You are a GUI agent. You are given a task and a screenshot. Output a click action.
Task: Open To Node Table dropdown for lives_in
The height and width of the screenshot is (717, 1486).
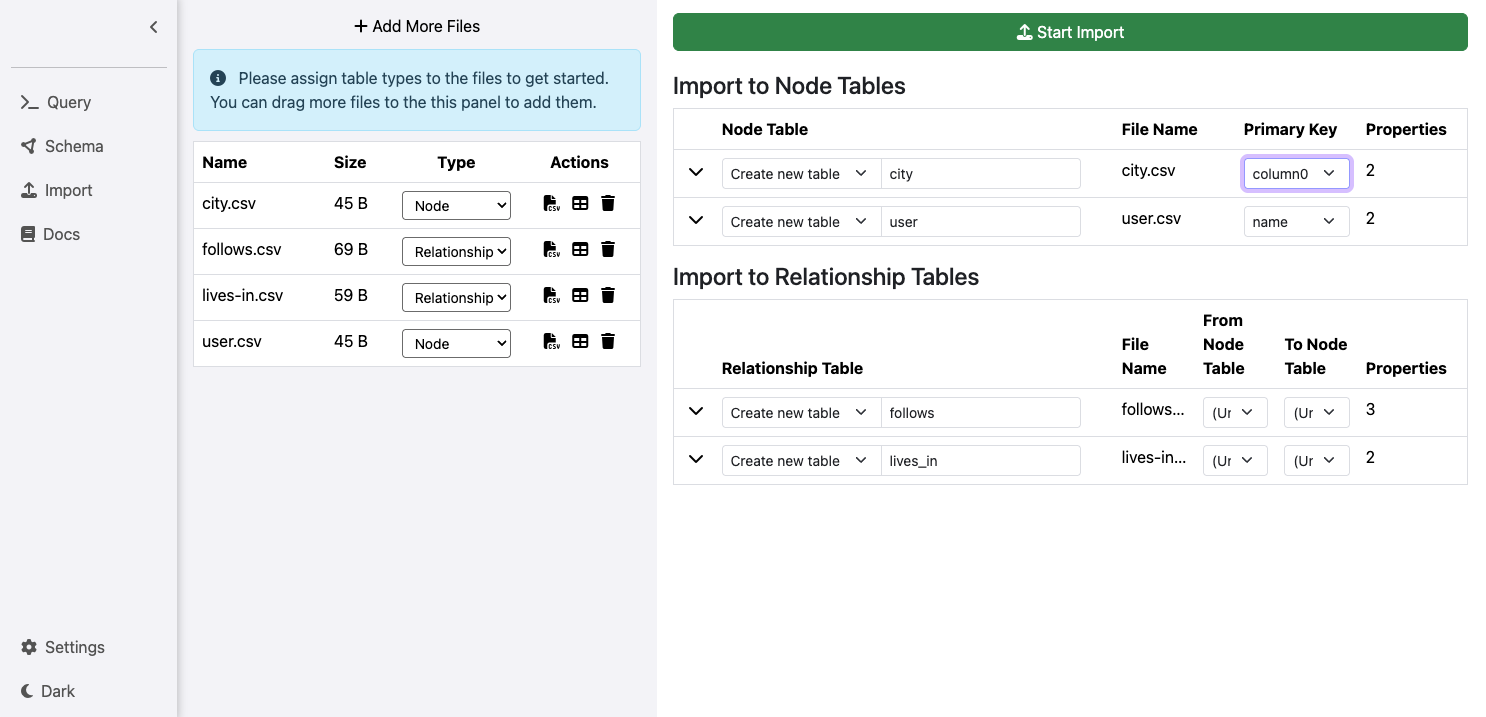coord(1316,461)
